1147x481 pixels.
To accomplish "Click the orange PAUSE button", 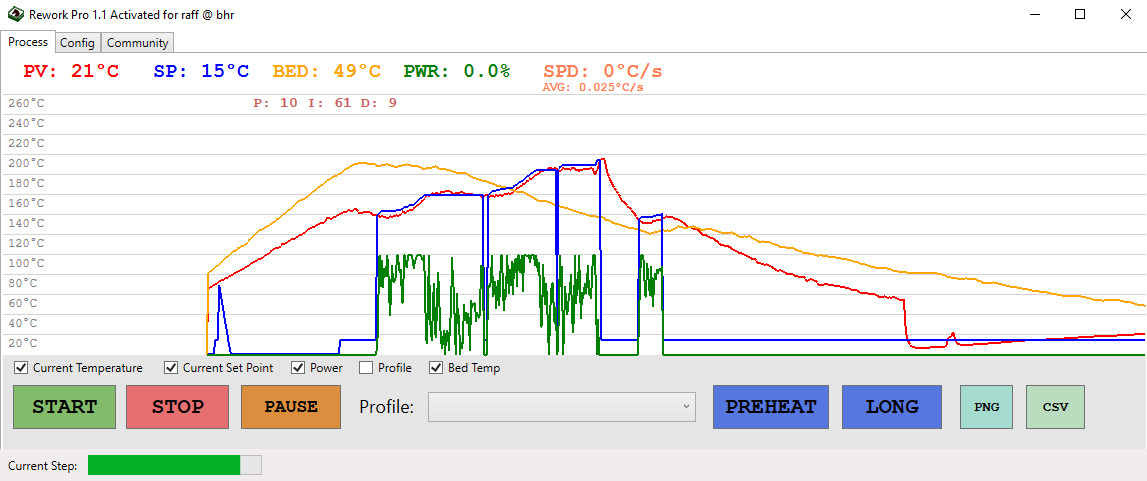I will (291, 407).
